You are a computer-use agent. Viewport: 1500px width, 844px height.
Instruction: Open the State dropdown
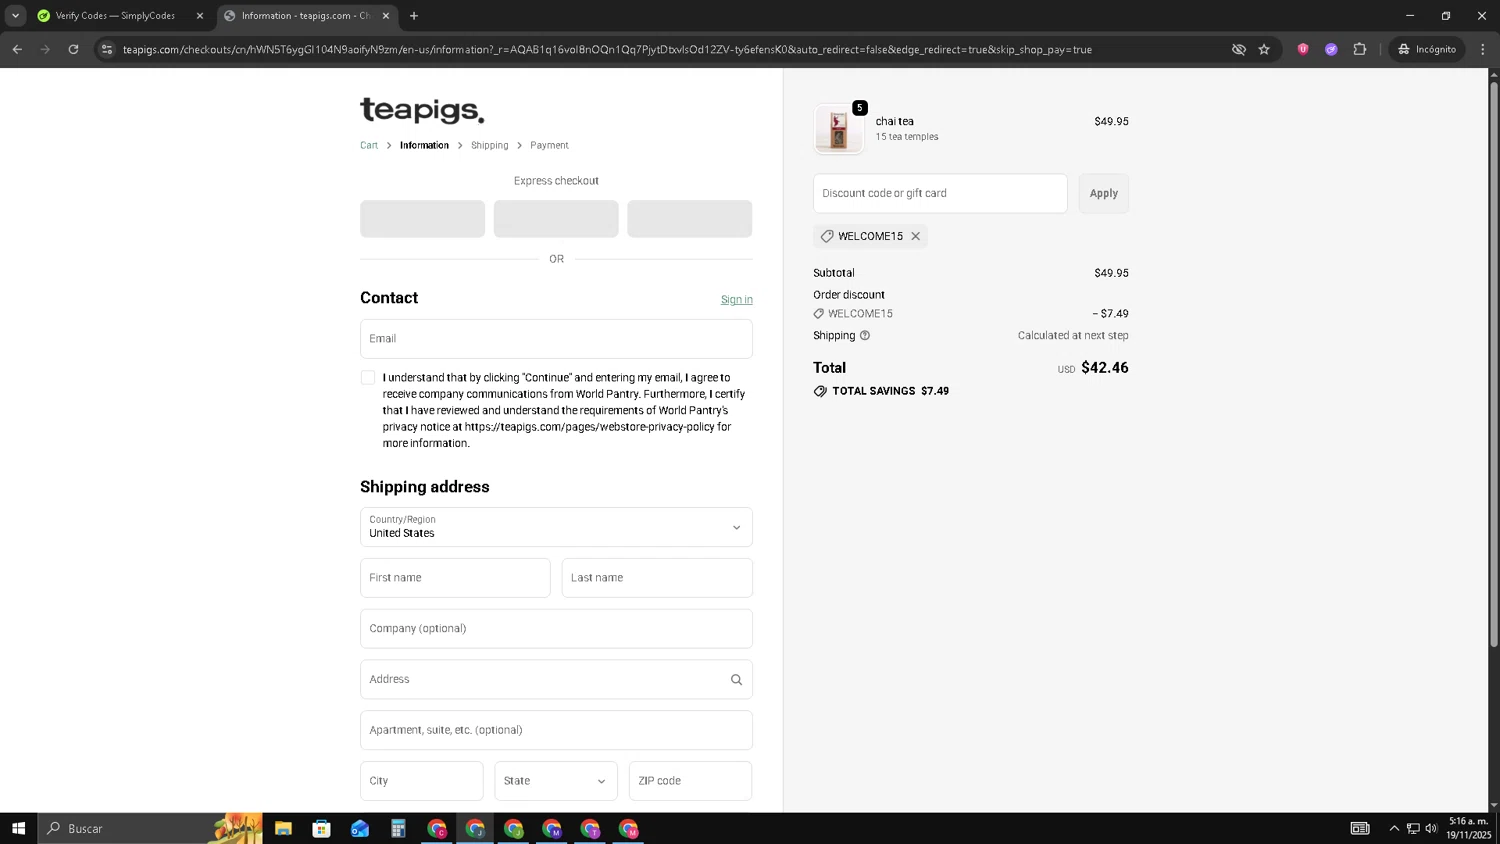[x=556, y=781]
